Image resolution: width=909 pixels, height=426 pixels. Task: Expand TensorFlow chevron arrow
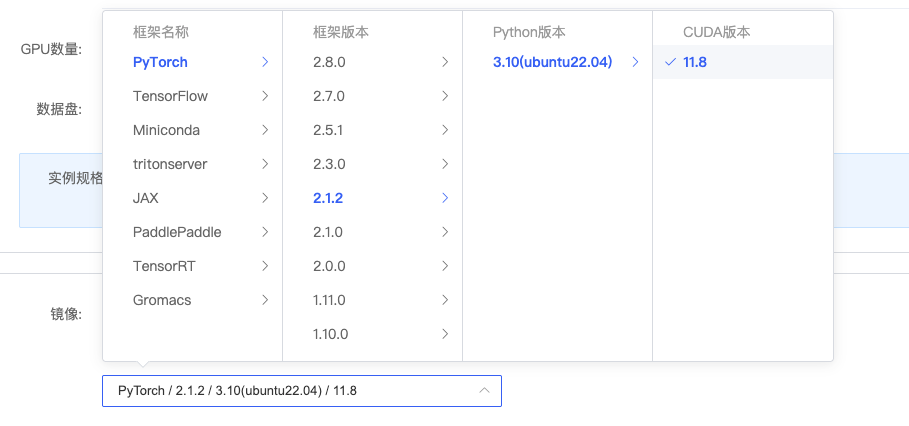265,96
